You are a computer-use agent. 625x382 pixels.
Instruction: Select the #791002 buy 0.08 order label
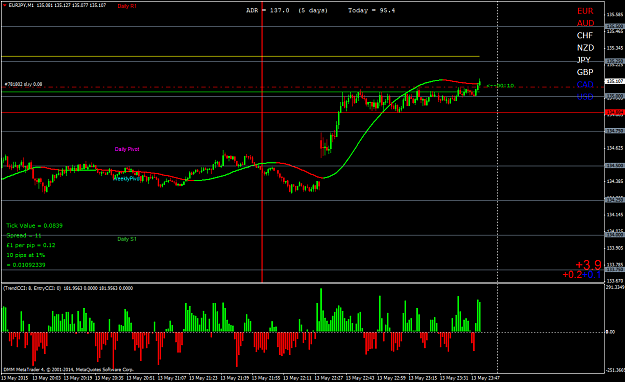click(23, 84)
